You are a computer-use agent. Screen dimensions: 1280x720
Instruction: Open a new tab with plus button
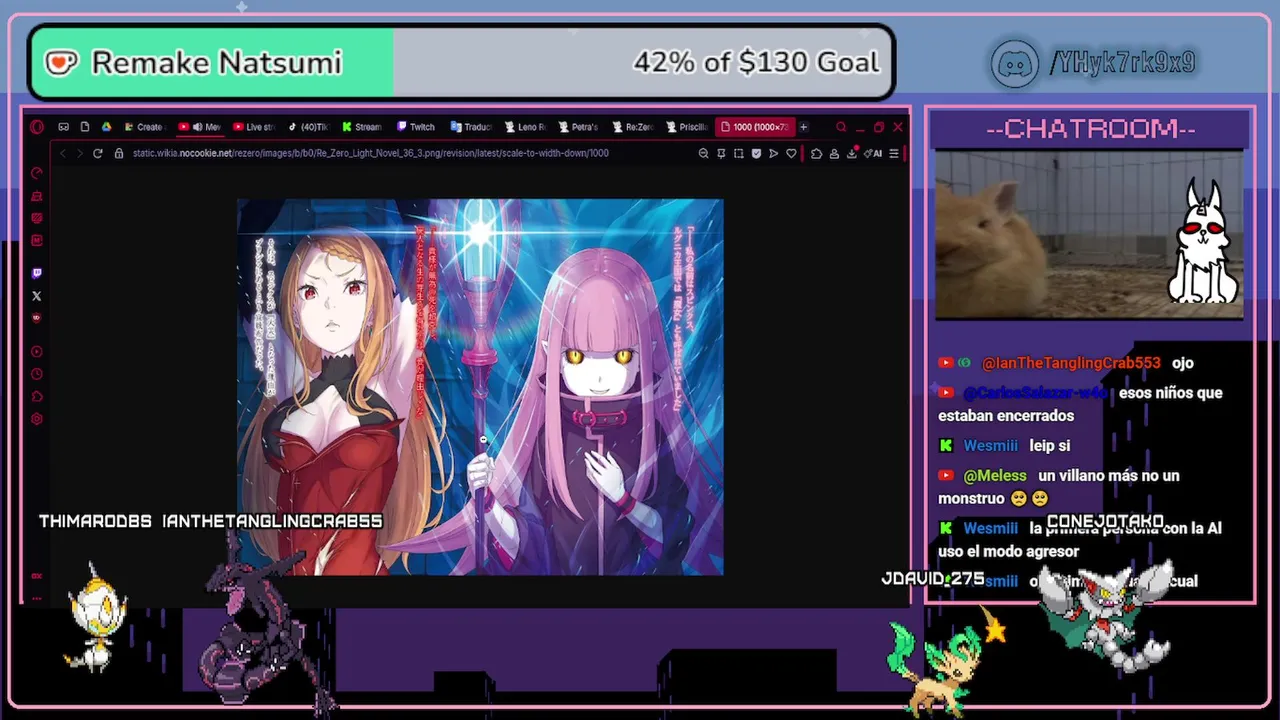pos(803,127)
